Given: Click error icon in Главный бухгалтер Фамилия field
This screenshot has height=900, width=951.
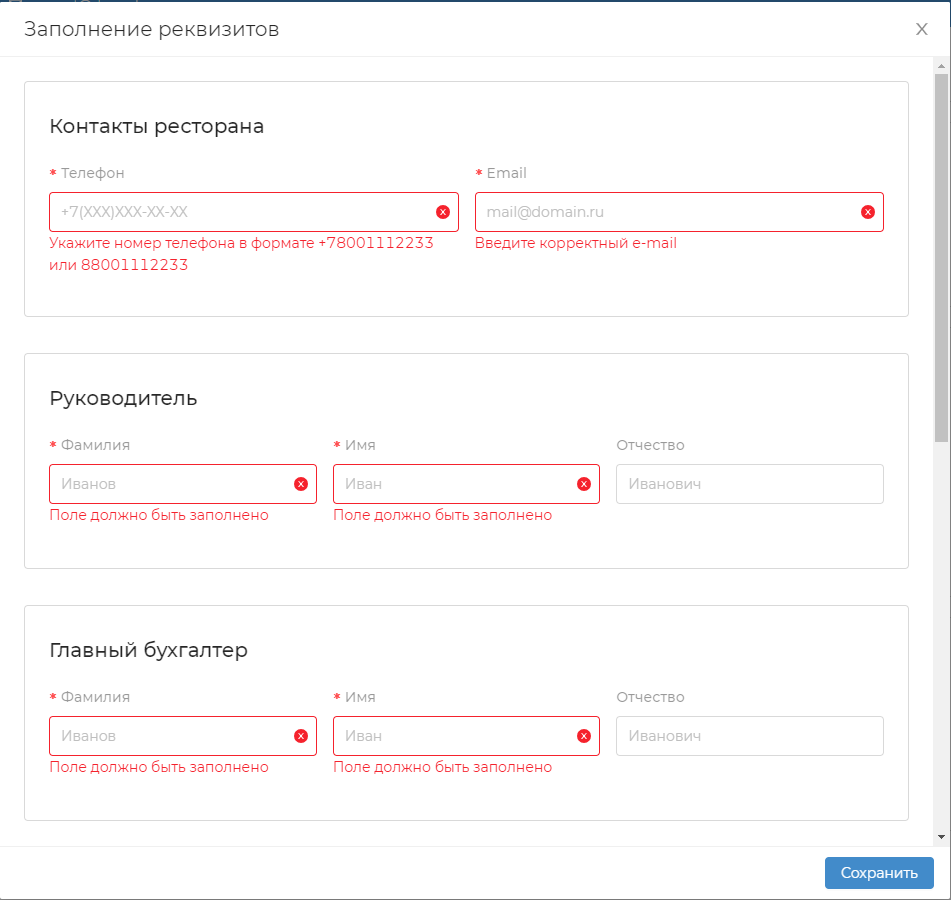Looking at the screenshot, I should point(301,736).
